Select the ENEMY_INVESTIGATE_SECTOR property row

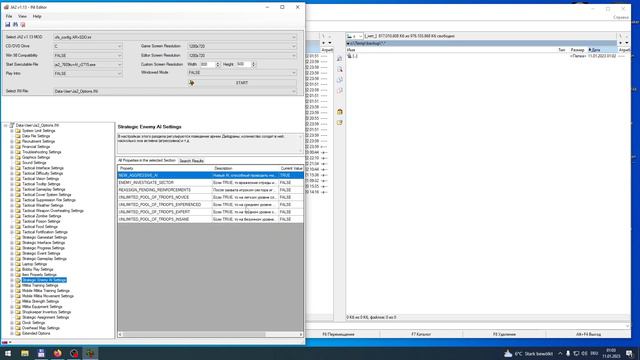(x=210, y=182)
